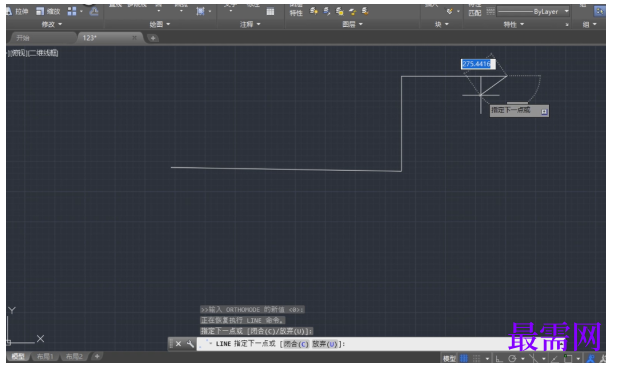Close the 123* drawing tab

pyautogui.click(x=134, y=38)
